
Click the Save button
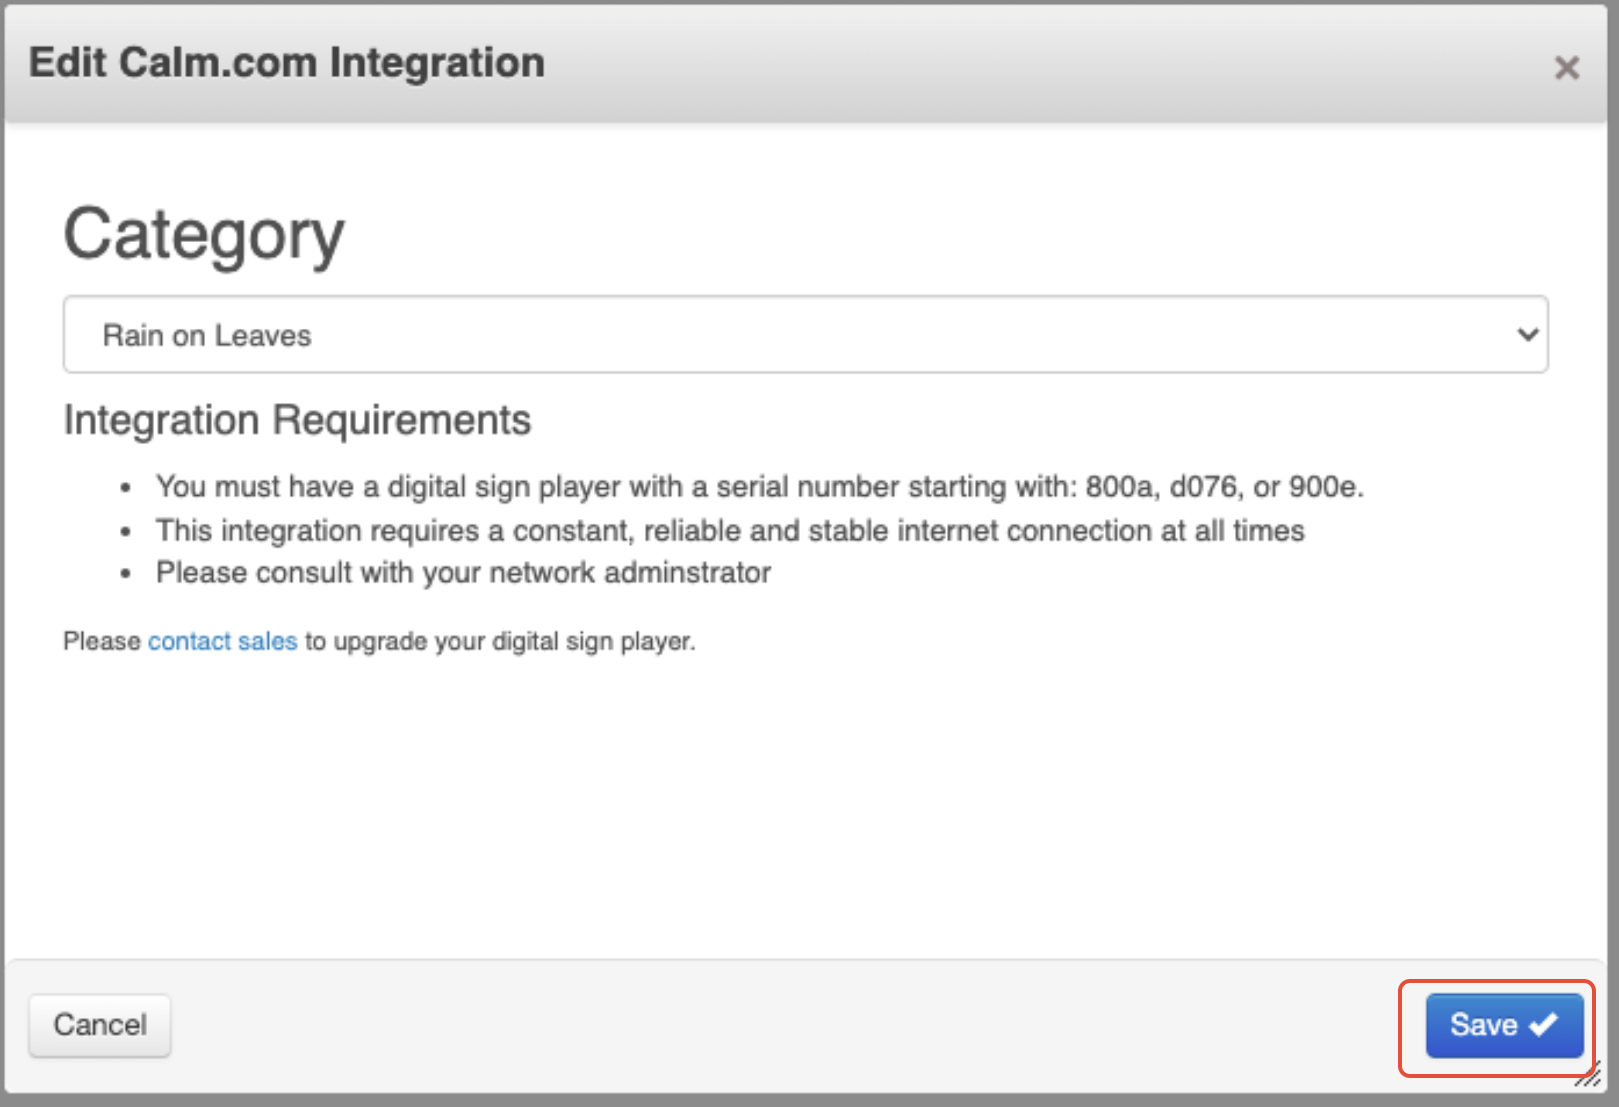[1504, 1025]
